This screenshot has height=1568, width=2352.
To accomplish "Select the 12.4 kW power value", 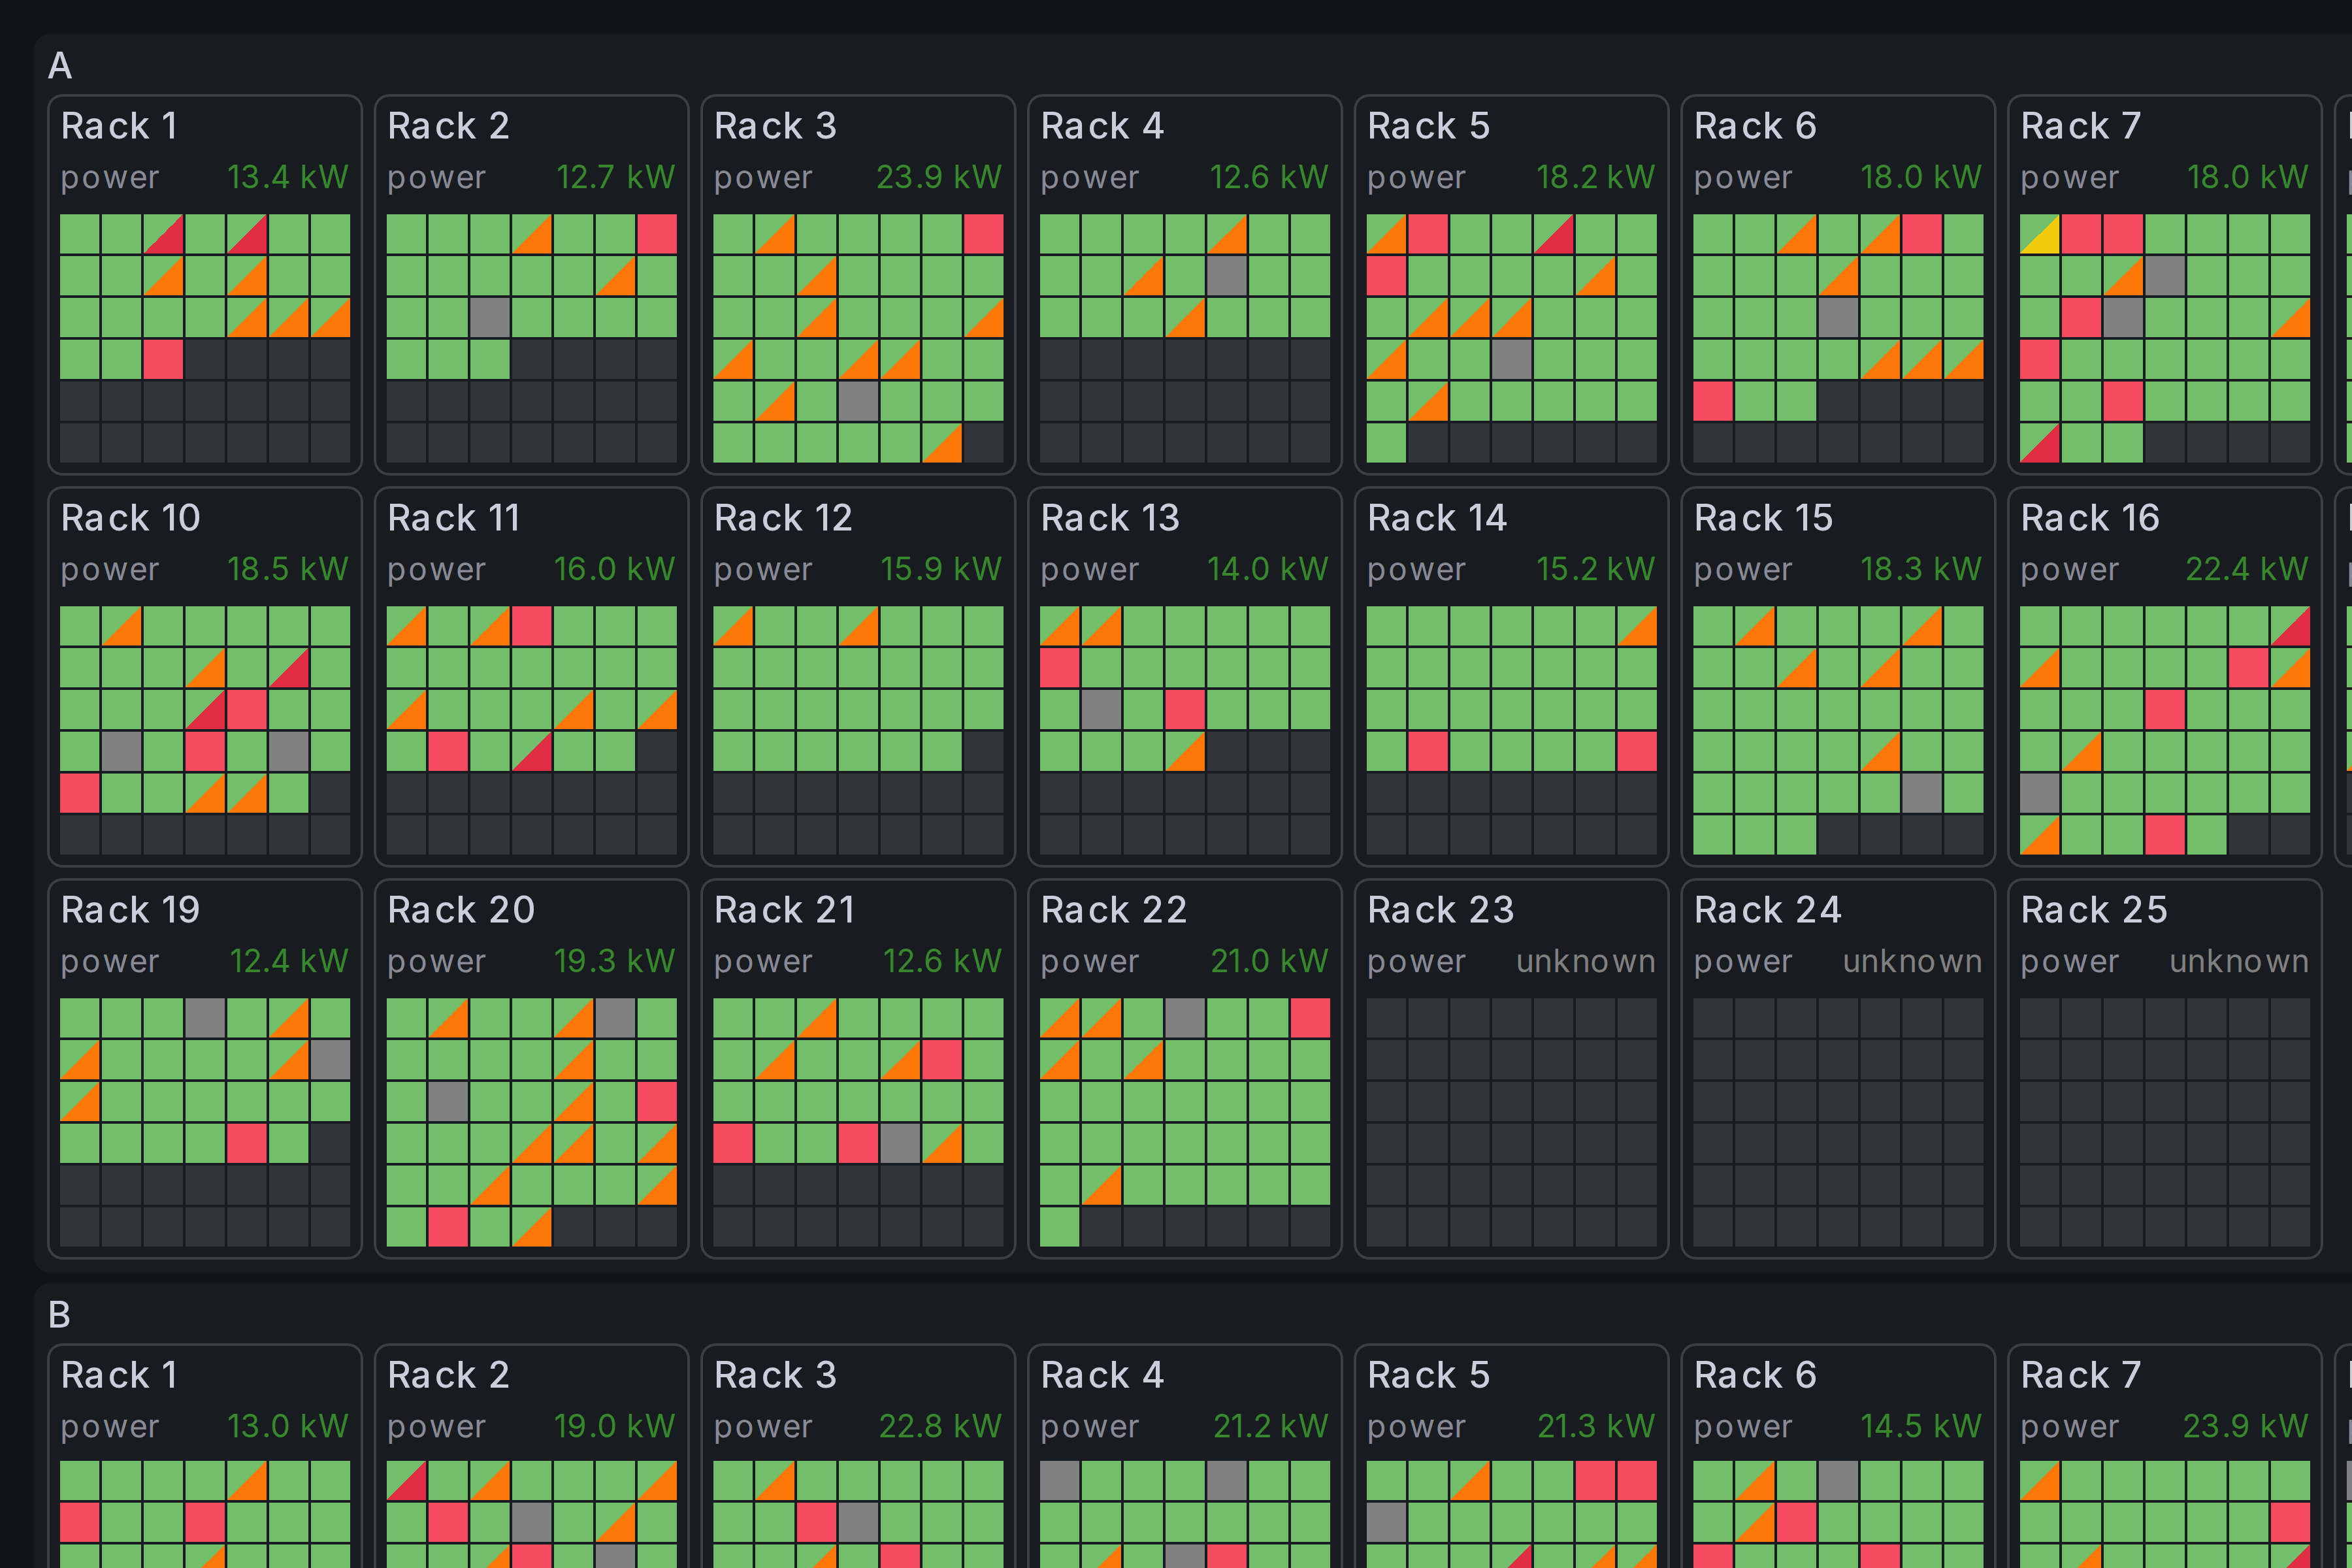I will click(289, 961).
